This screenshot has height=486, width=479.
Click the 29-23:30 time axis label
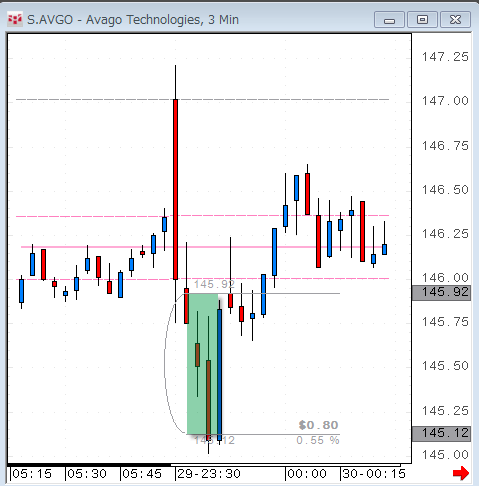pyautogui.click(x=209, y=474)
